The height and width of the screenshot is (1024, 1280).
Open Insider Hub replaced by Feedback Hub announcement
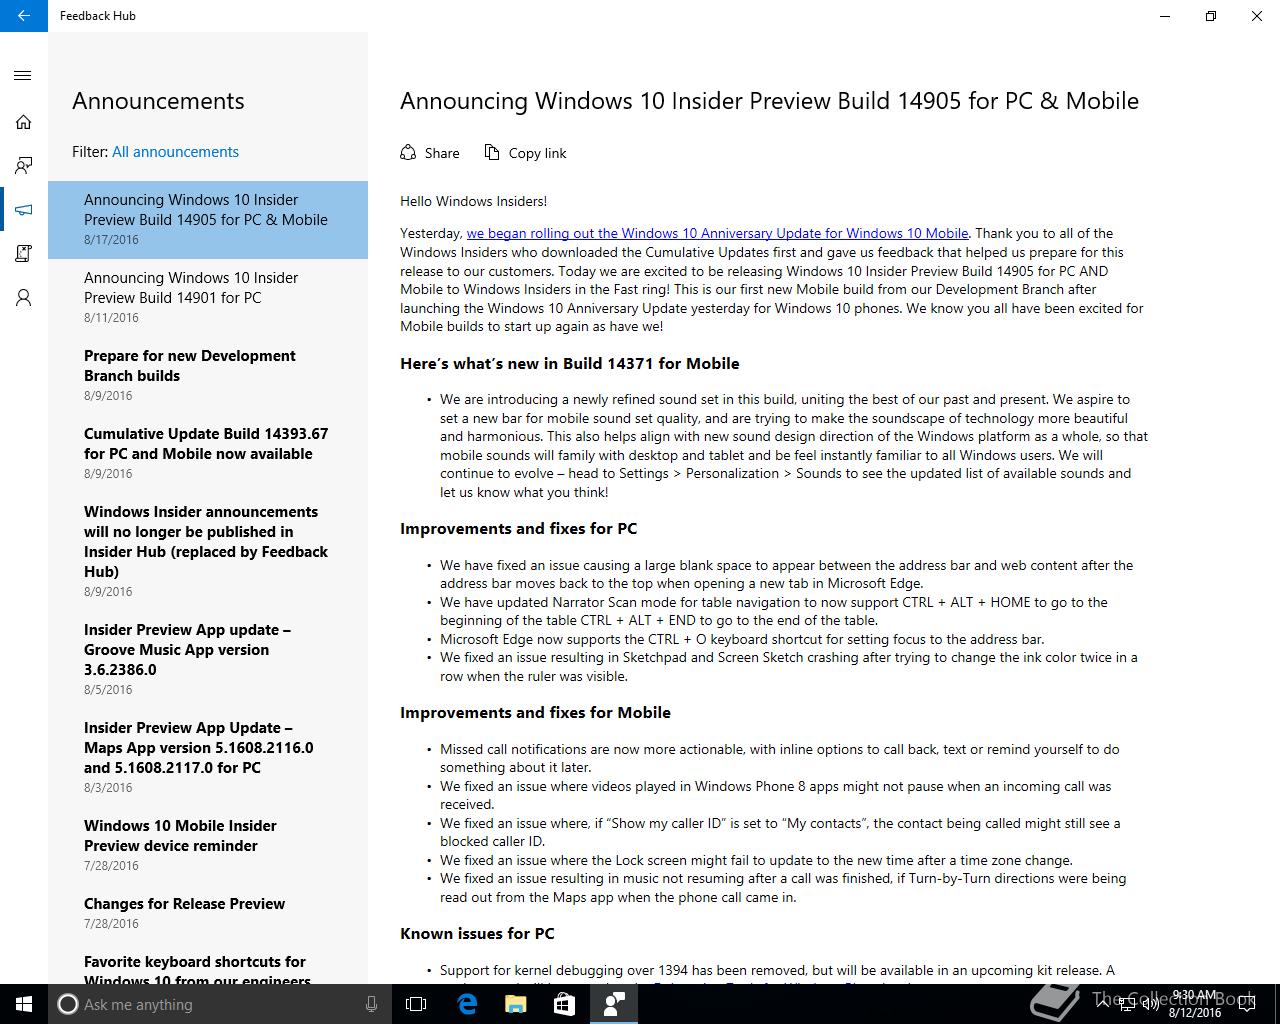point(208,552)
